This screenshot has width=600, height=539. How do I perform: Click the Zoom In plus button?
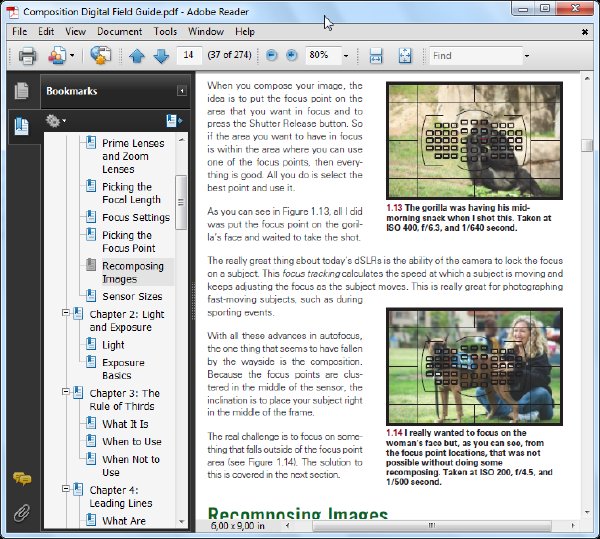[x=292, y=55]
